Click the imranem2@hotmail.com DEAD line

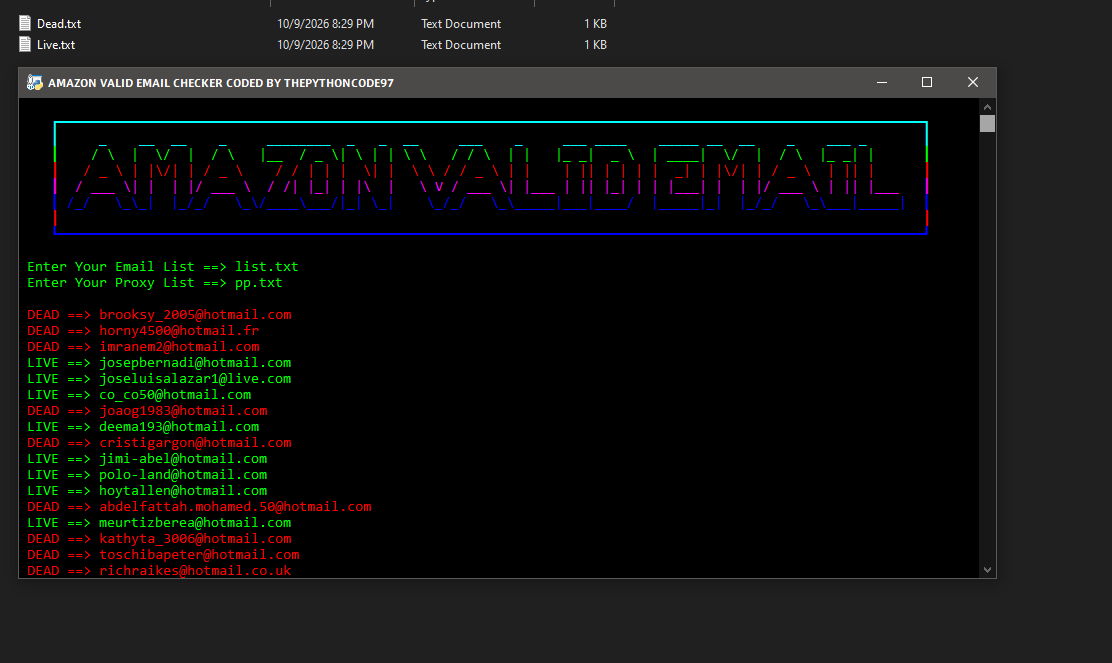pyautogui.click(x=143, y=347)
